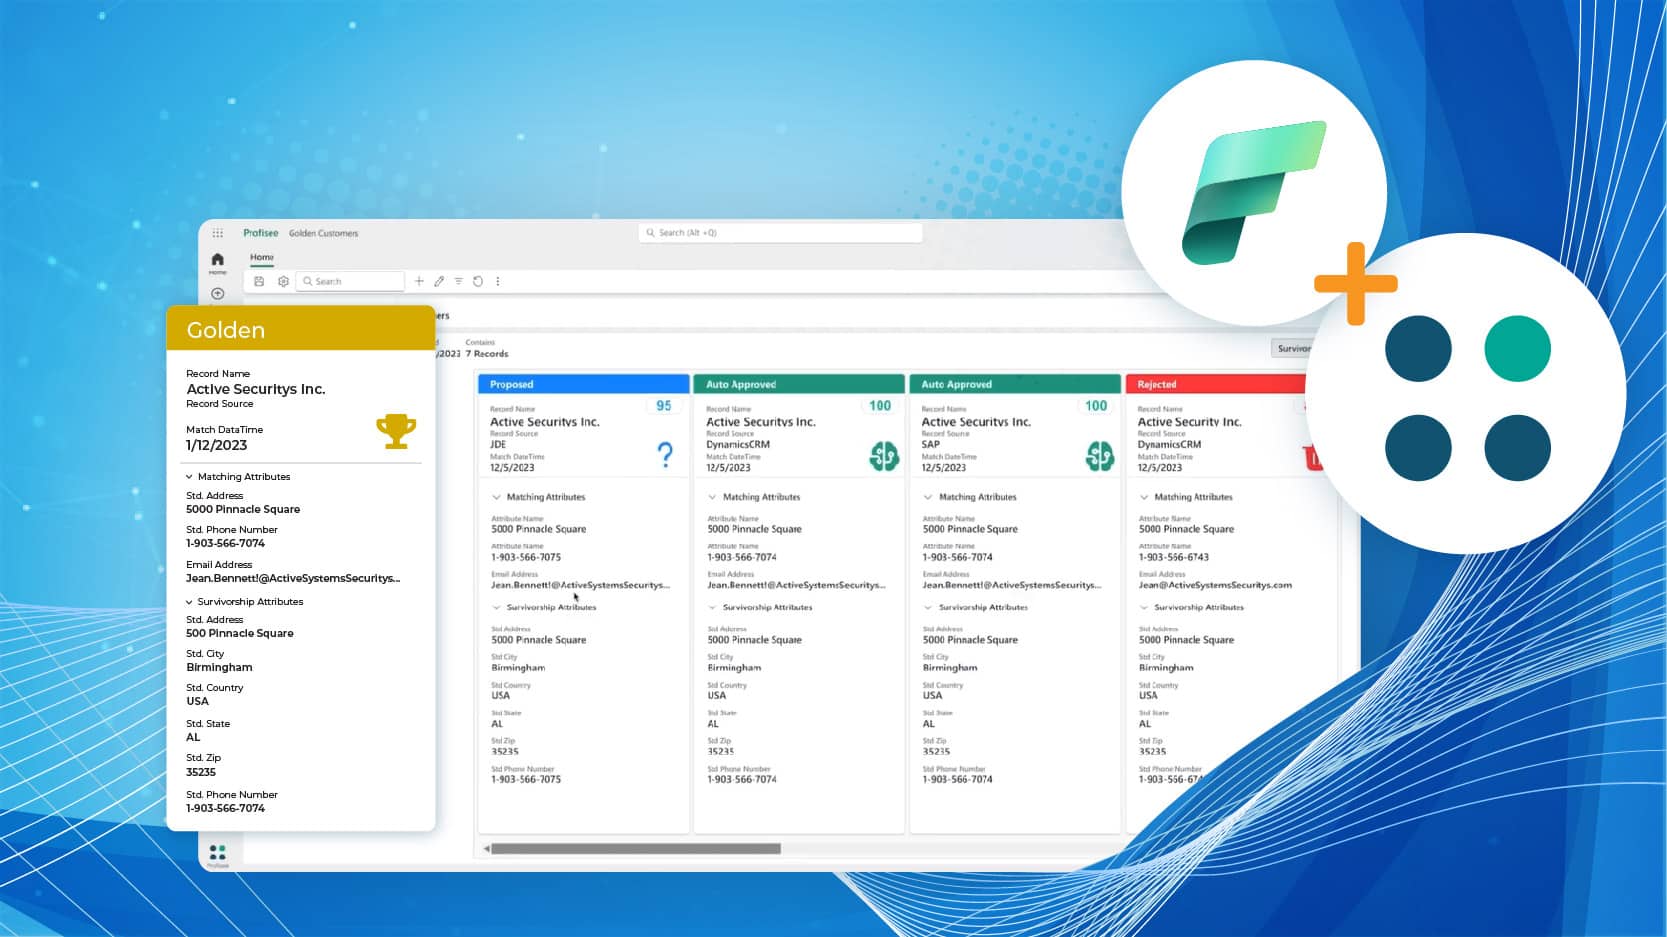Click the refresh icon in the toolbar
Image resolution: width=1667 pixels, height=937 pixels.
point(479,281)
